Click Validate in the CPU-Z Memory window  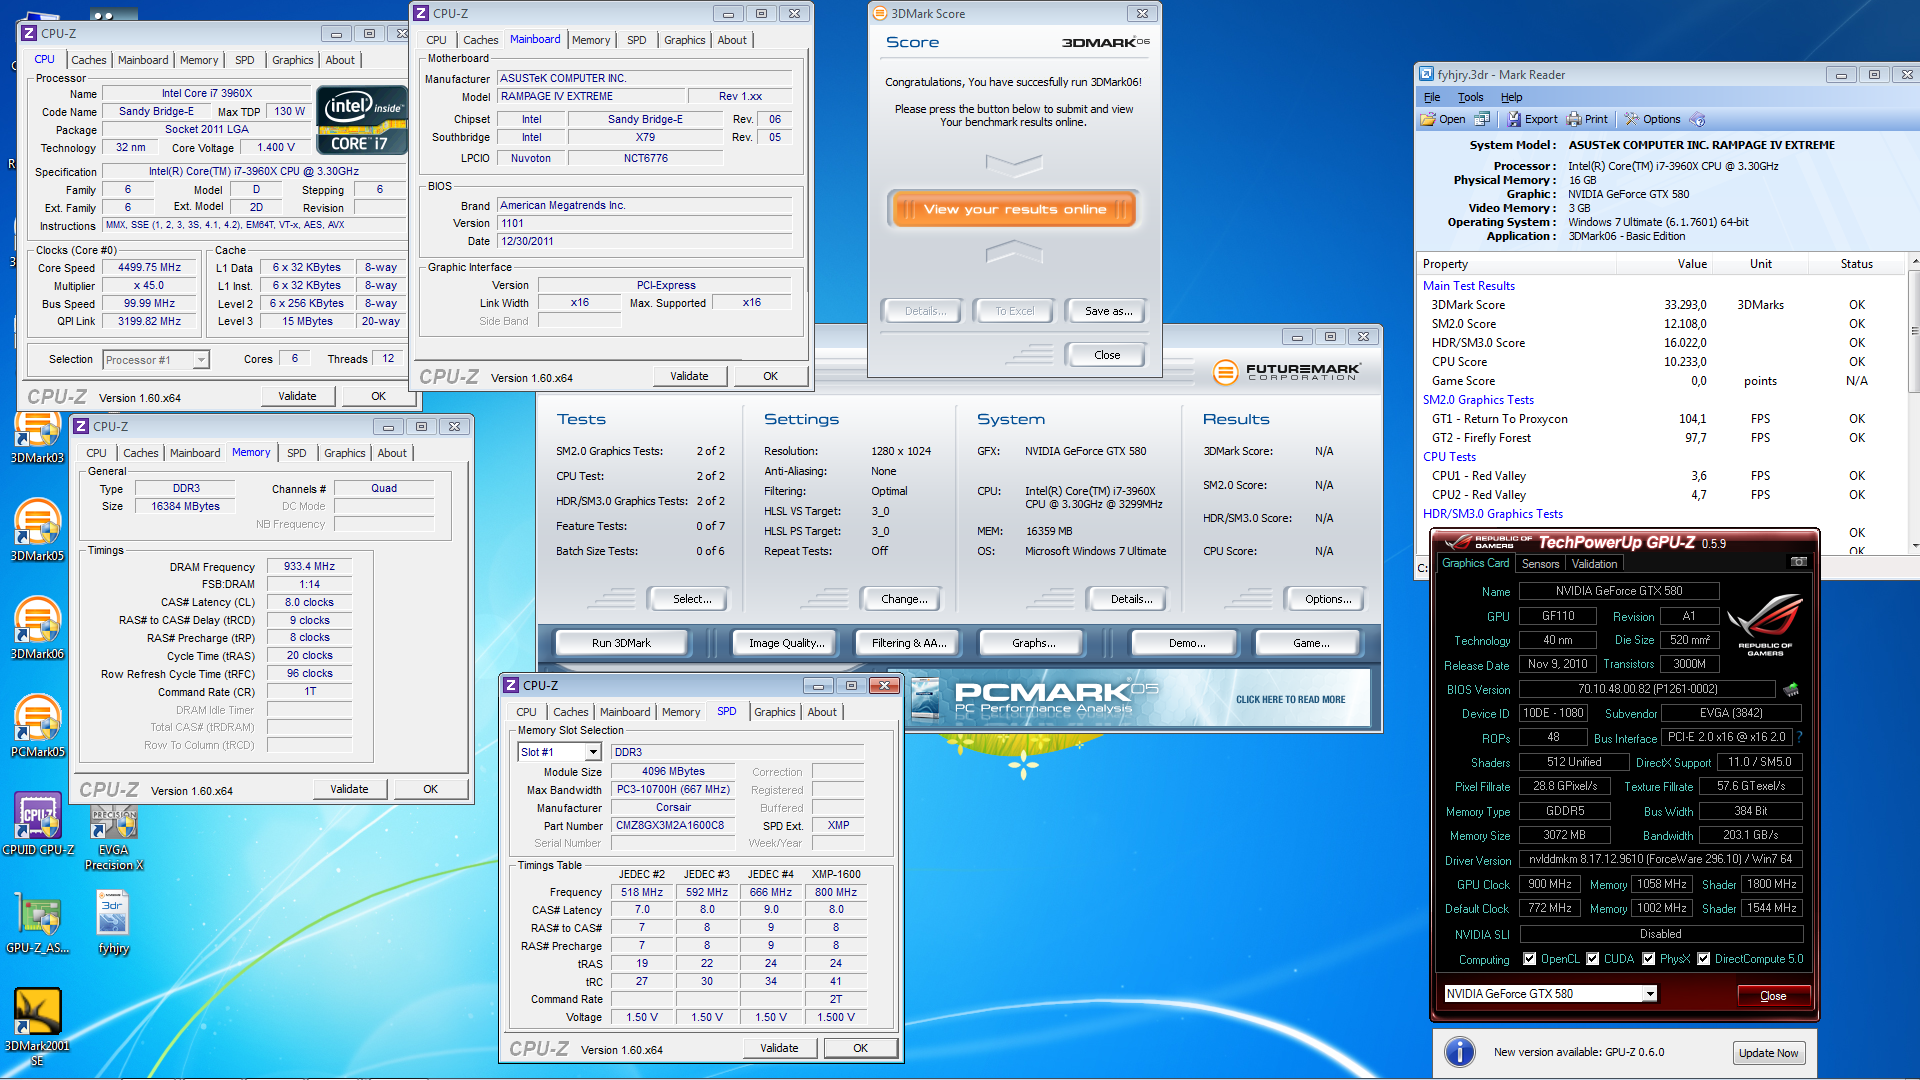tap(349, 789)
